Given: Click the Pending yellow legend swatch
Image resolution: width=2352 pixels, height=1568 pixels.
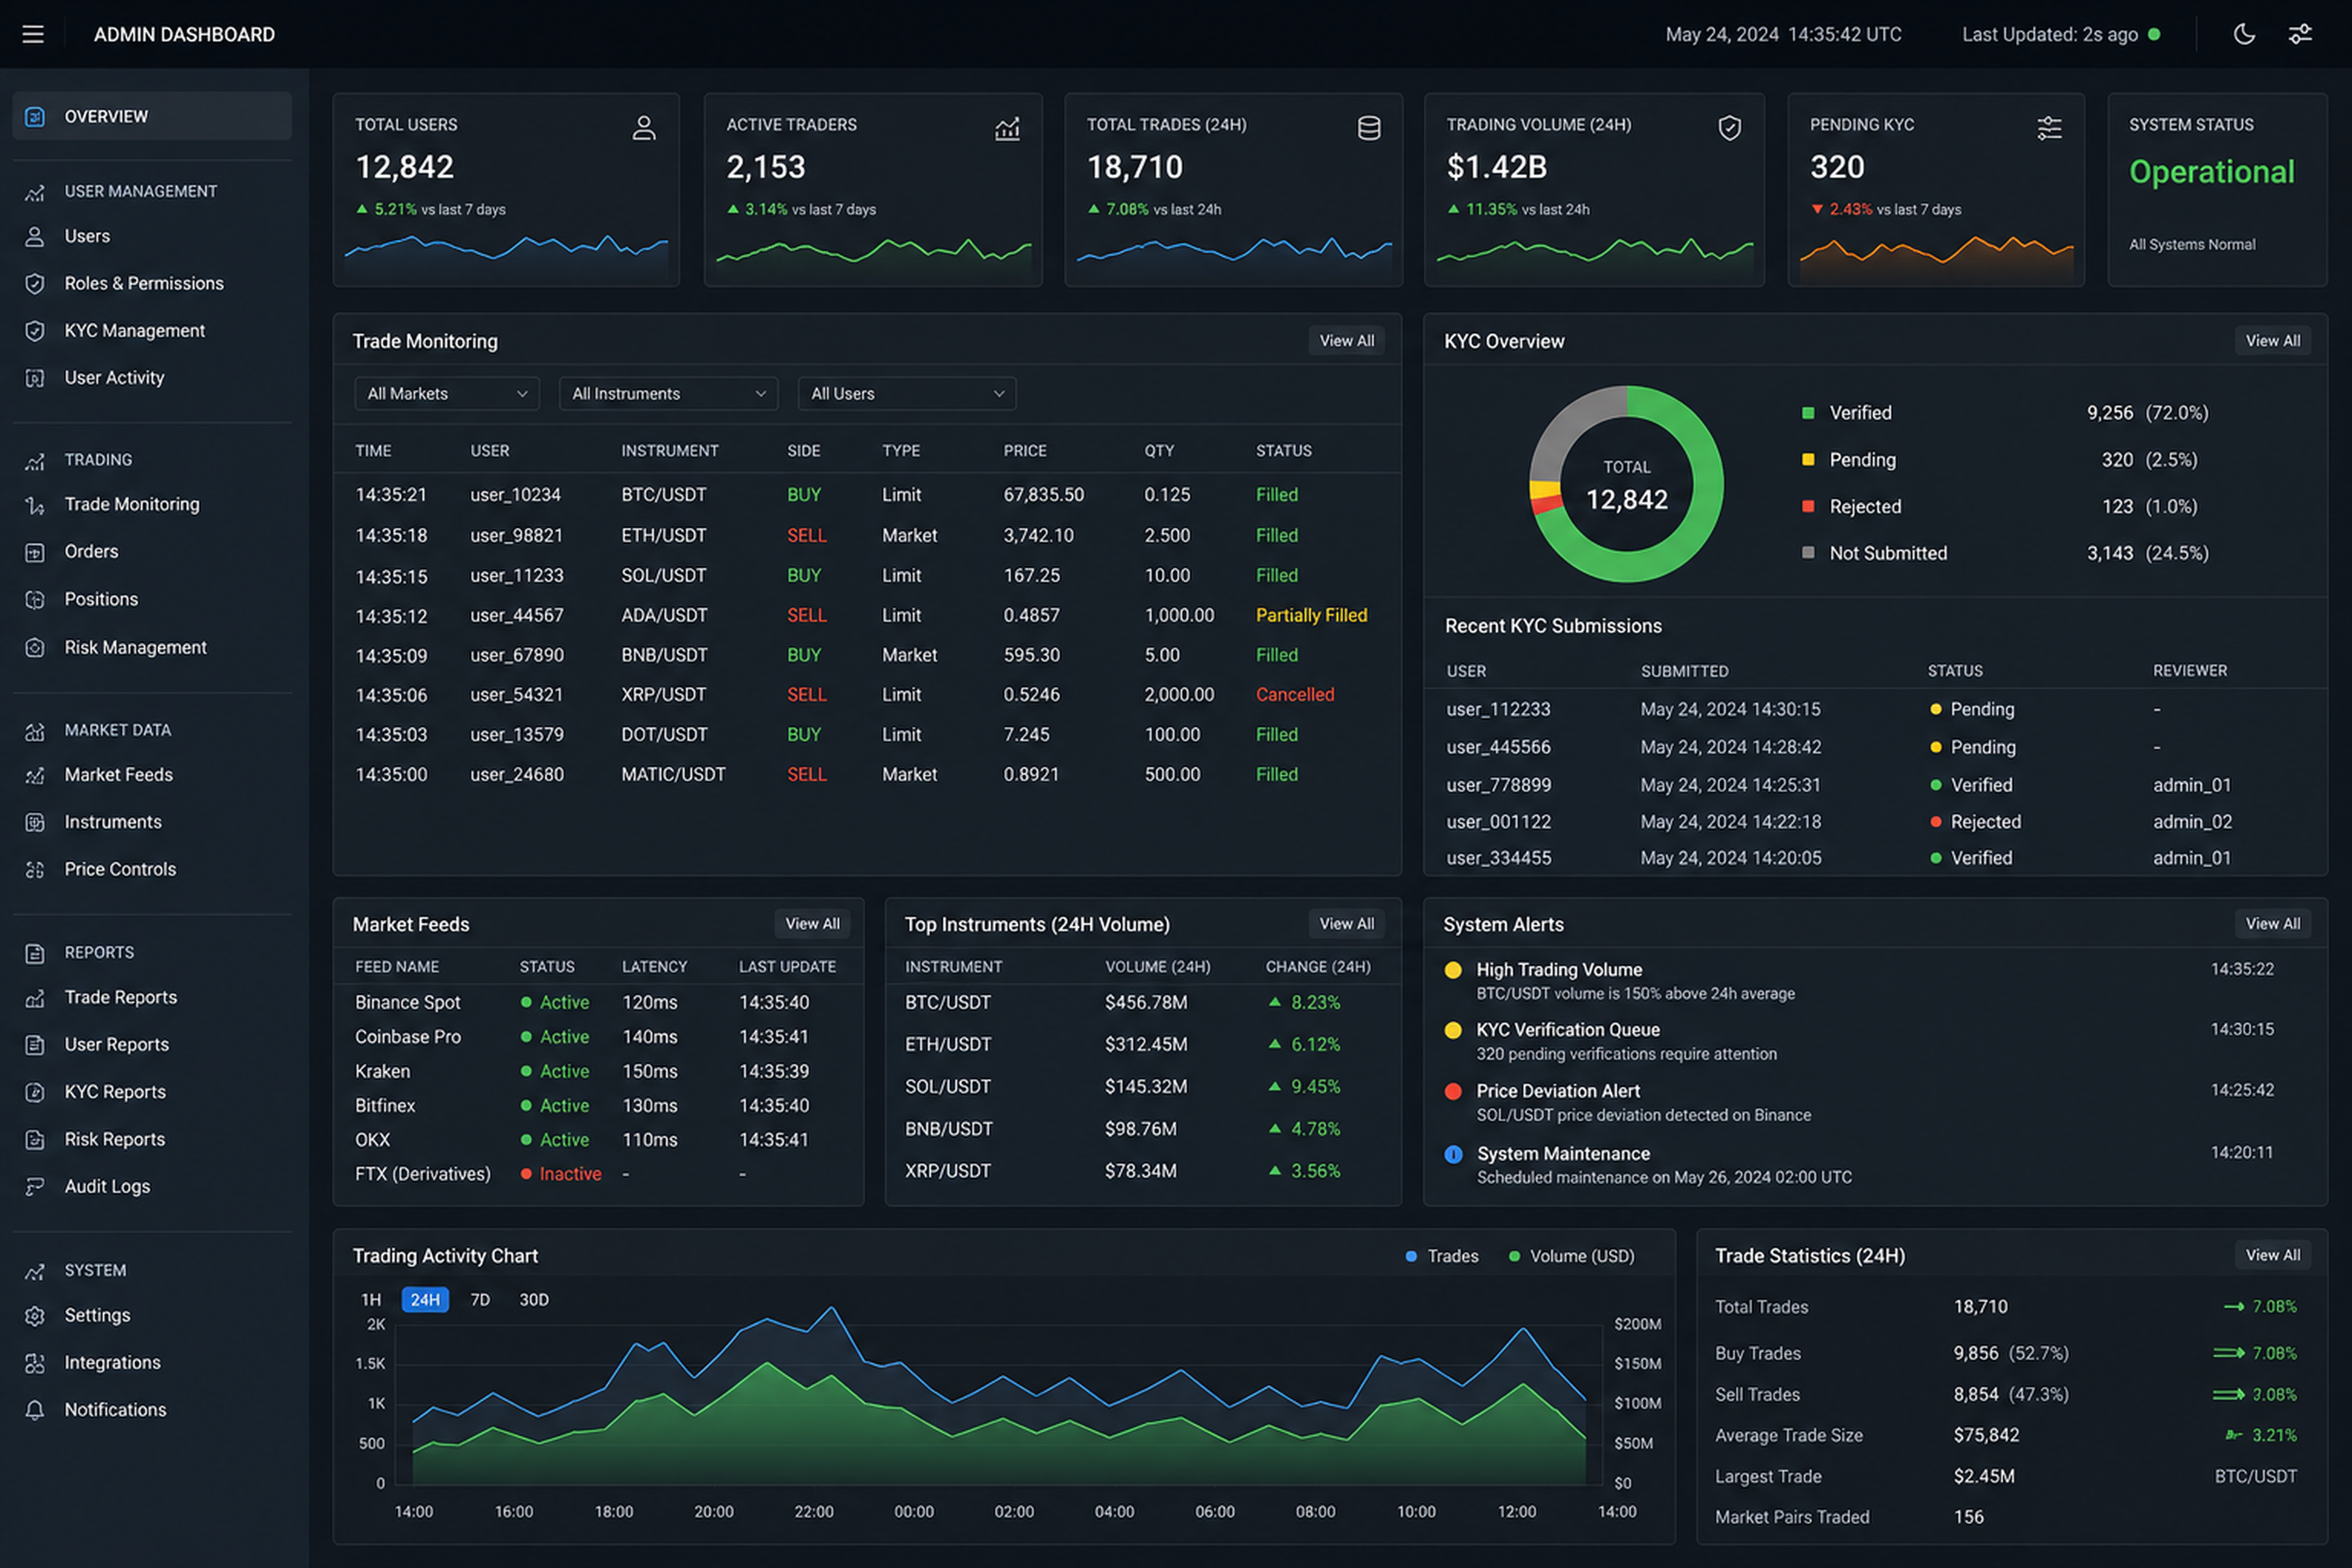Looking at the screenshot, I should [x=1808, y=460].
